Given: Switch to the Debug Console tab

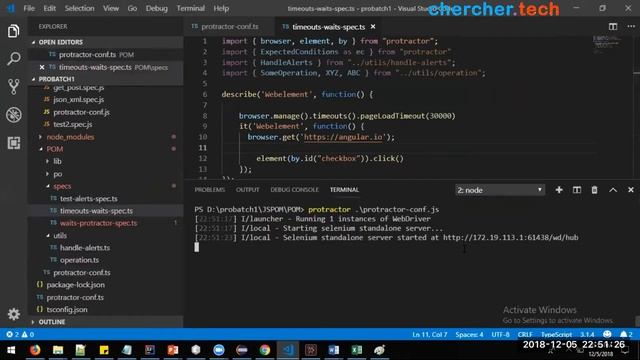Looking at the screenshot, I should [x=294, y=190].
